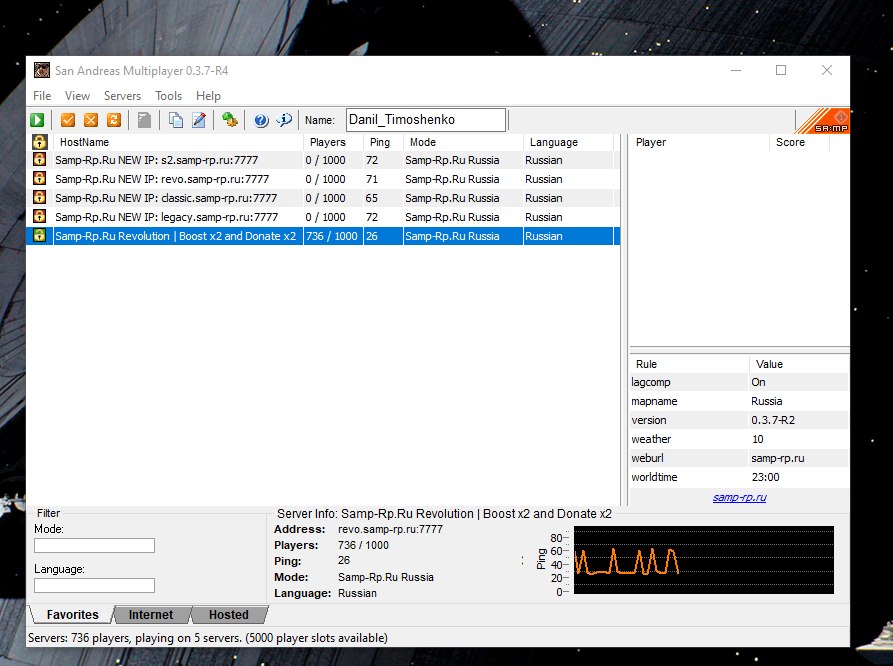Screen dimensions: 893x666
Task: Select the s2.samp-rp.ru:7777 server row
Action: [322, 160]
